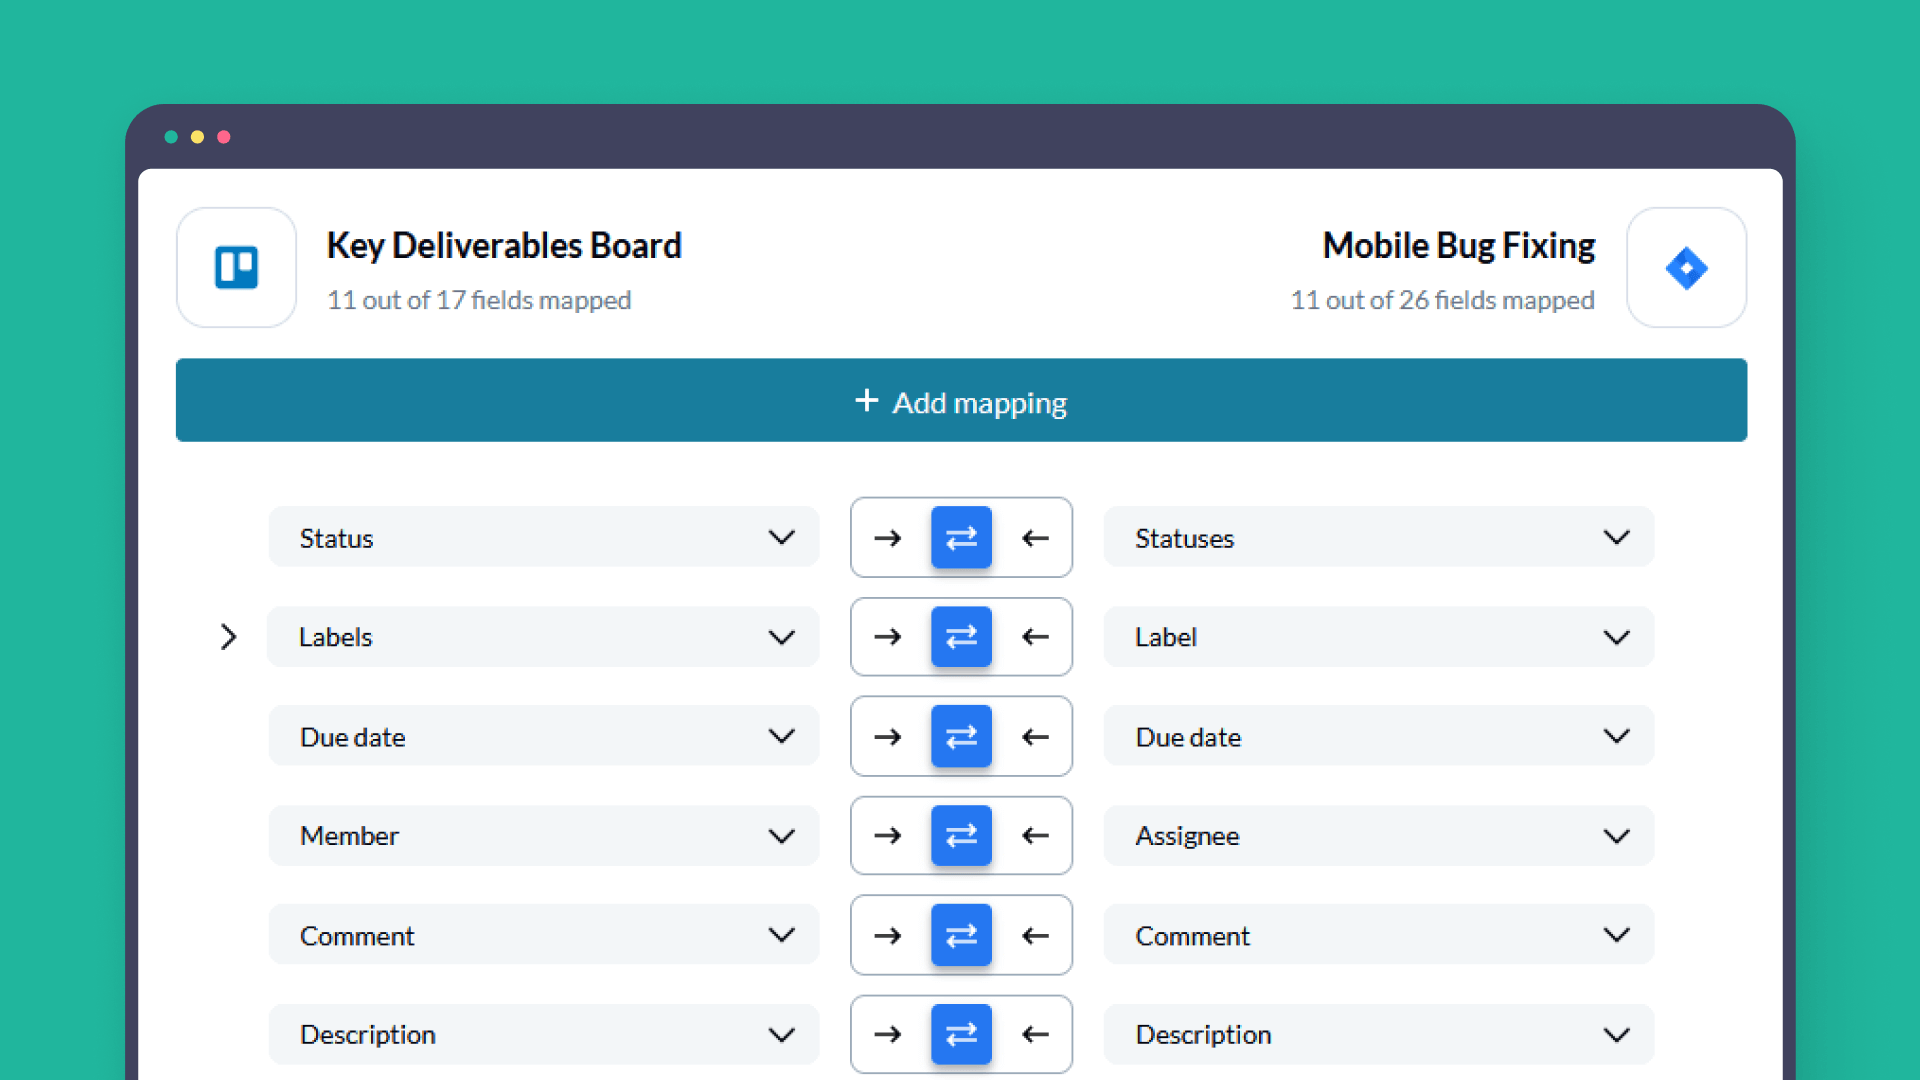Click the Add mapping button
The height and width of the screenshot is (1080, 1920).
pyautogui.click(x=961, y=401)
